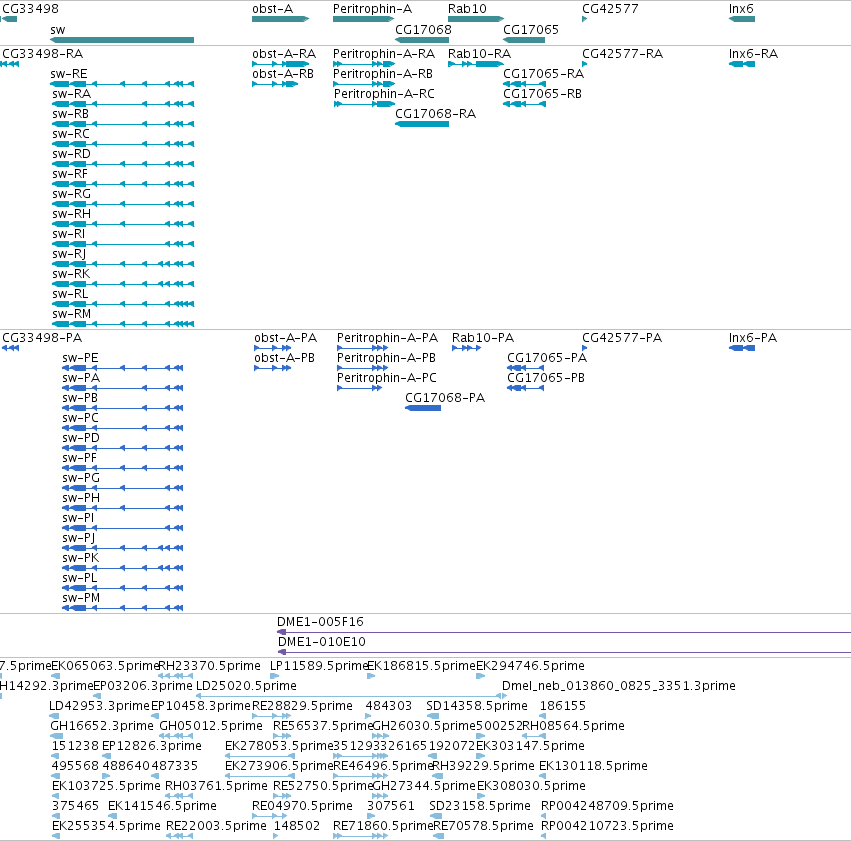
Task: Select the Rab10-RA transcript
Action: coord(476,64)
